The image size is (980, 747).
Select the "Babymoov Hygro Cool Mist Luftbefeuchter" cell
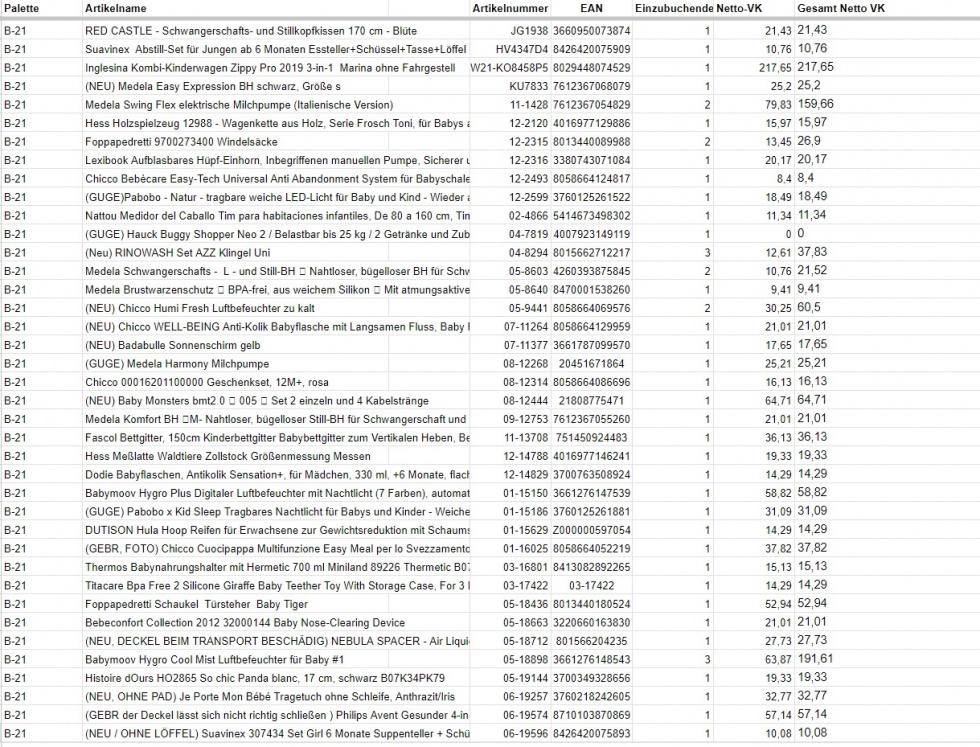click(214, 659)
